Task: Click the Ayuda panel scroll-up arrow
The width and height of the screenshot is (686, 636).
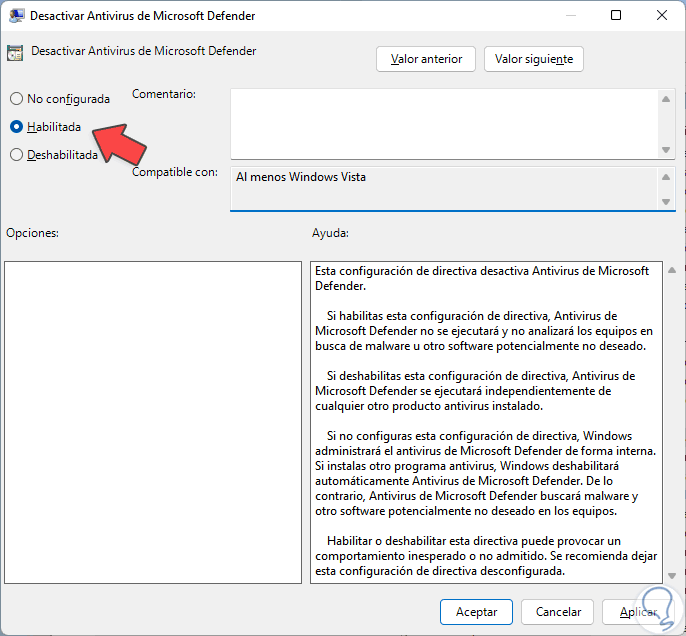Action: click(672, 270)
